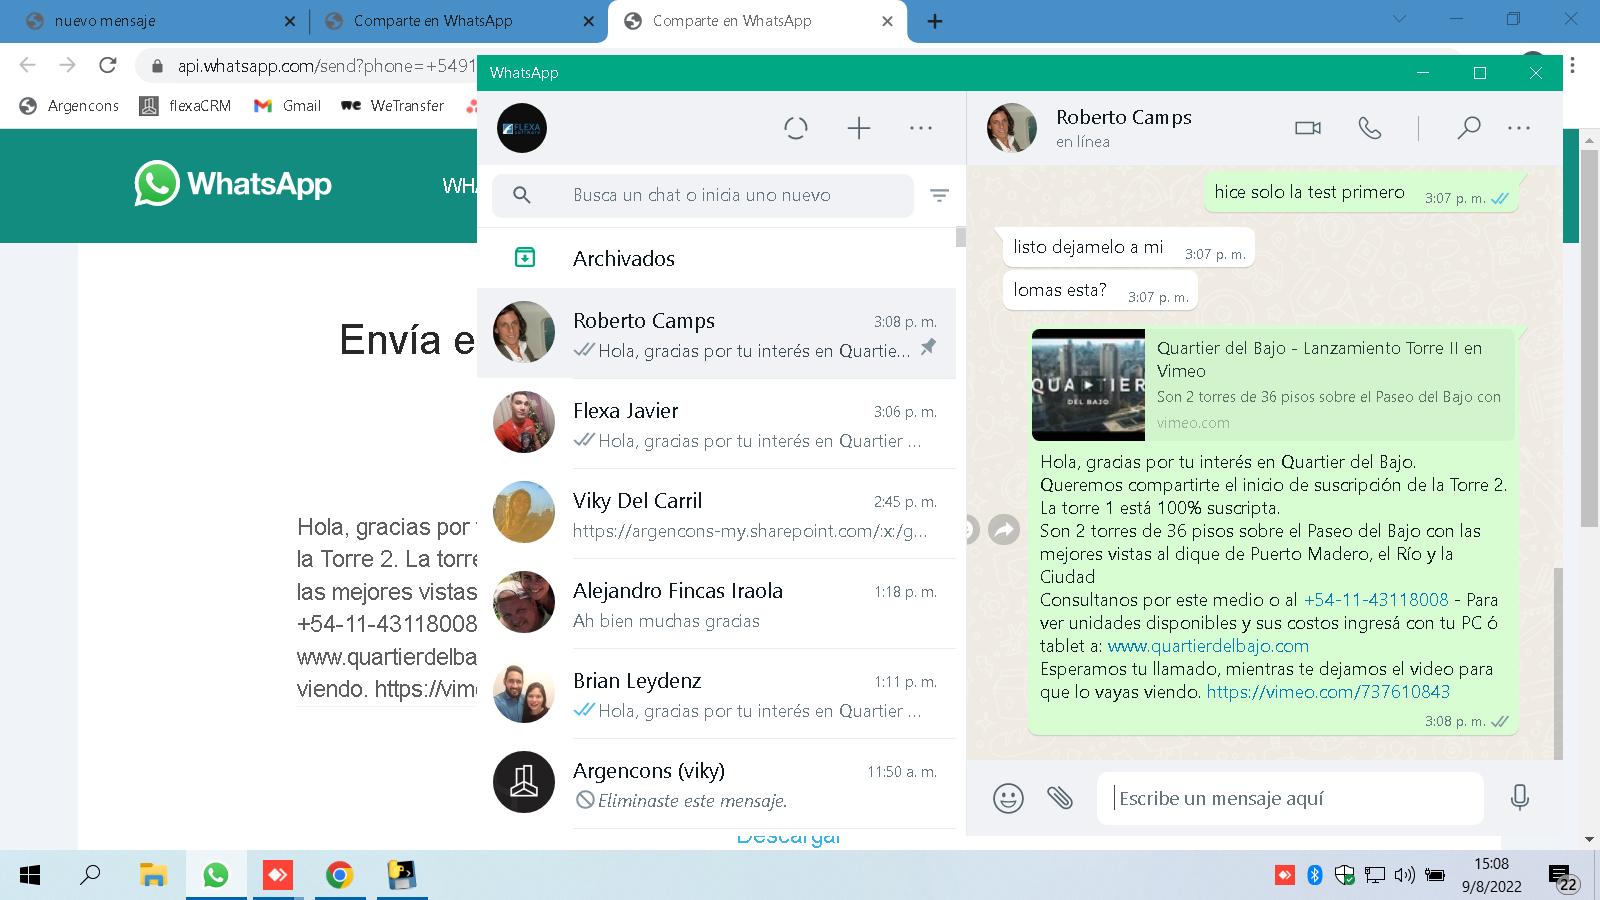Open Roberto Camps contact avatar in header

click(1012, 128)
